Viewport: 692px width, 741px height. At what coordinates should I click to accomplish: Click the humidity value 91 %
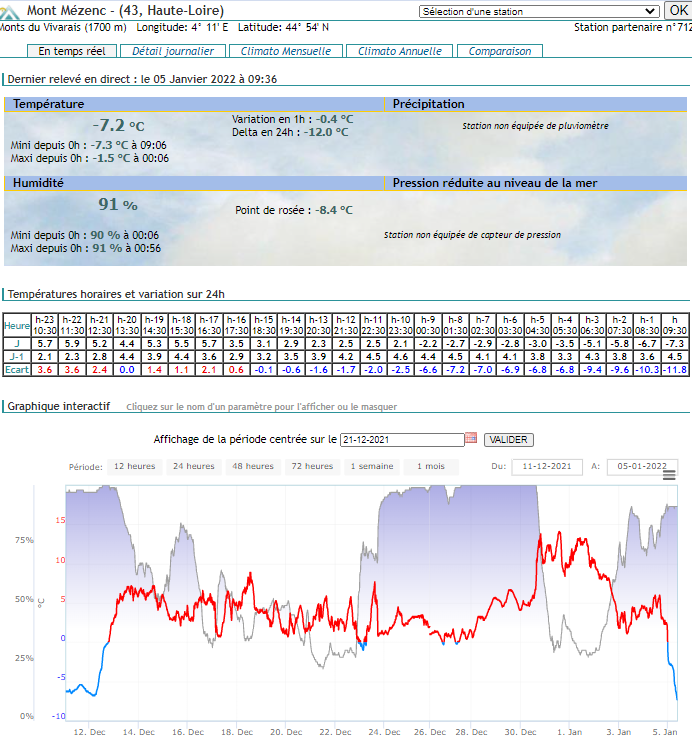(118, 204)
